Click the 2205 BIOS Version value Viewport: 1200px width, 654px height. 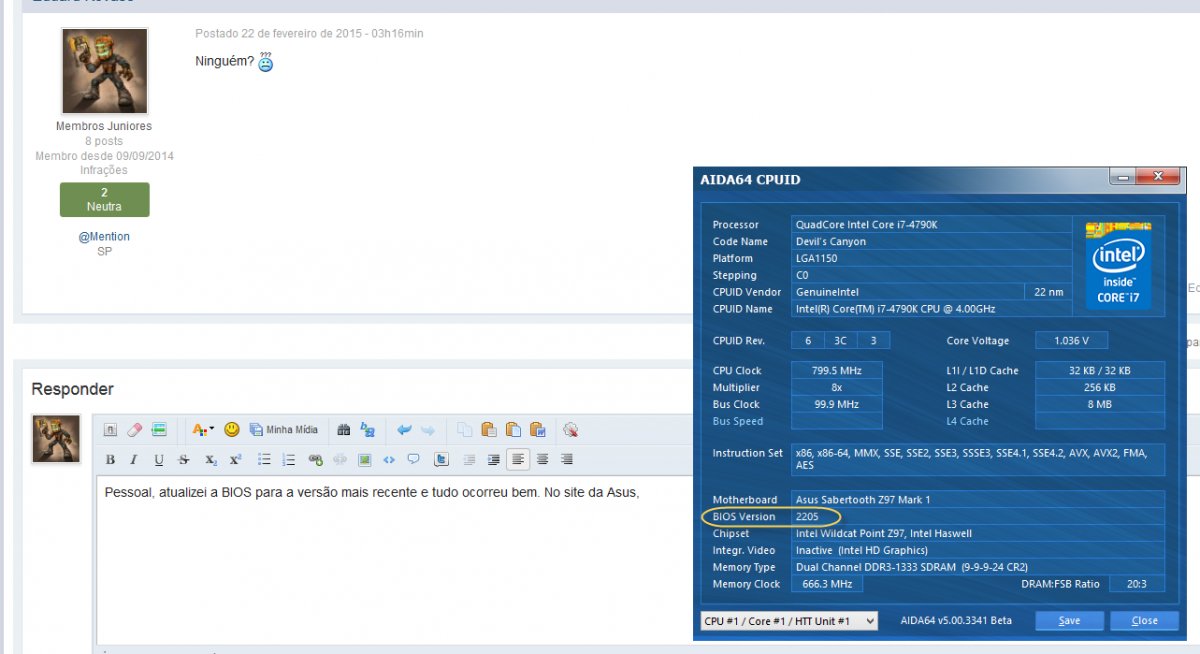[x=806, y=517]
